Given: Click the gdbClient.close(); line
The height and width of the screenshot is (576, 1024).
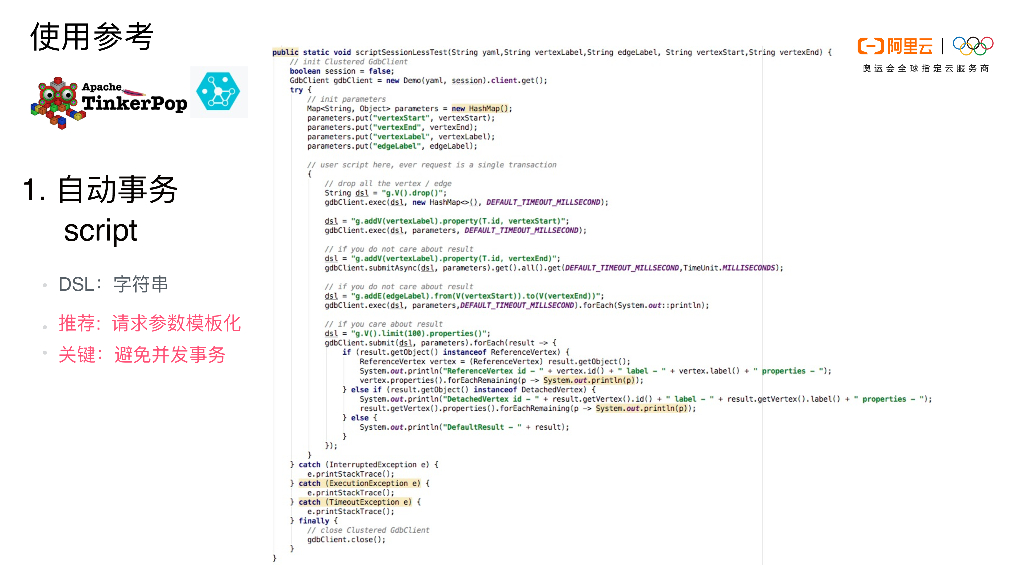Looking at the screenshot, I should tap(346, 539).
